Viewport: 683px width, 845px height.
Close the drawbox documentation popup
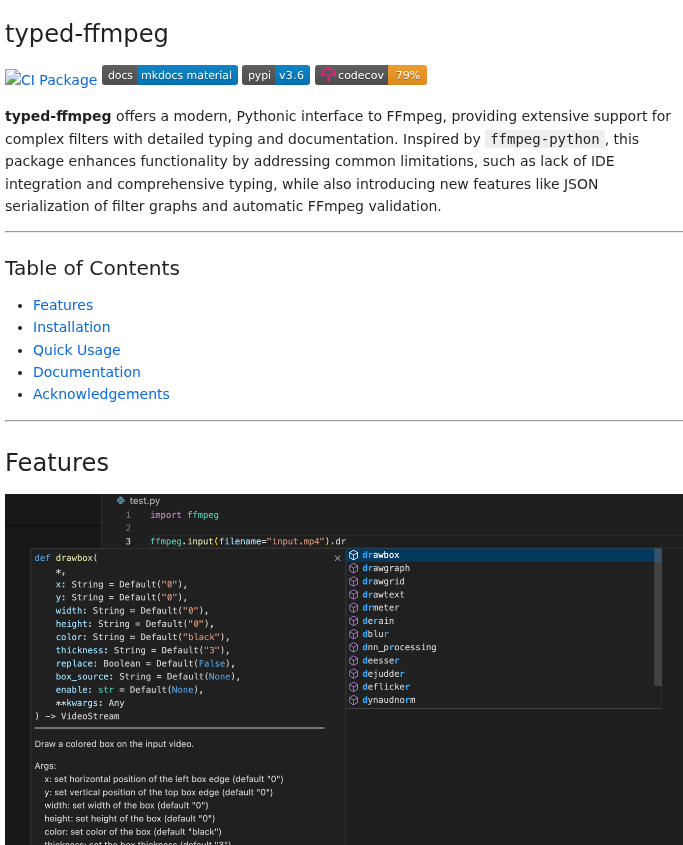click(x=337, y=558)
